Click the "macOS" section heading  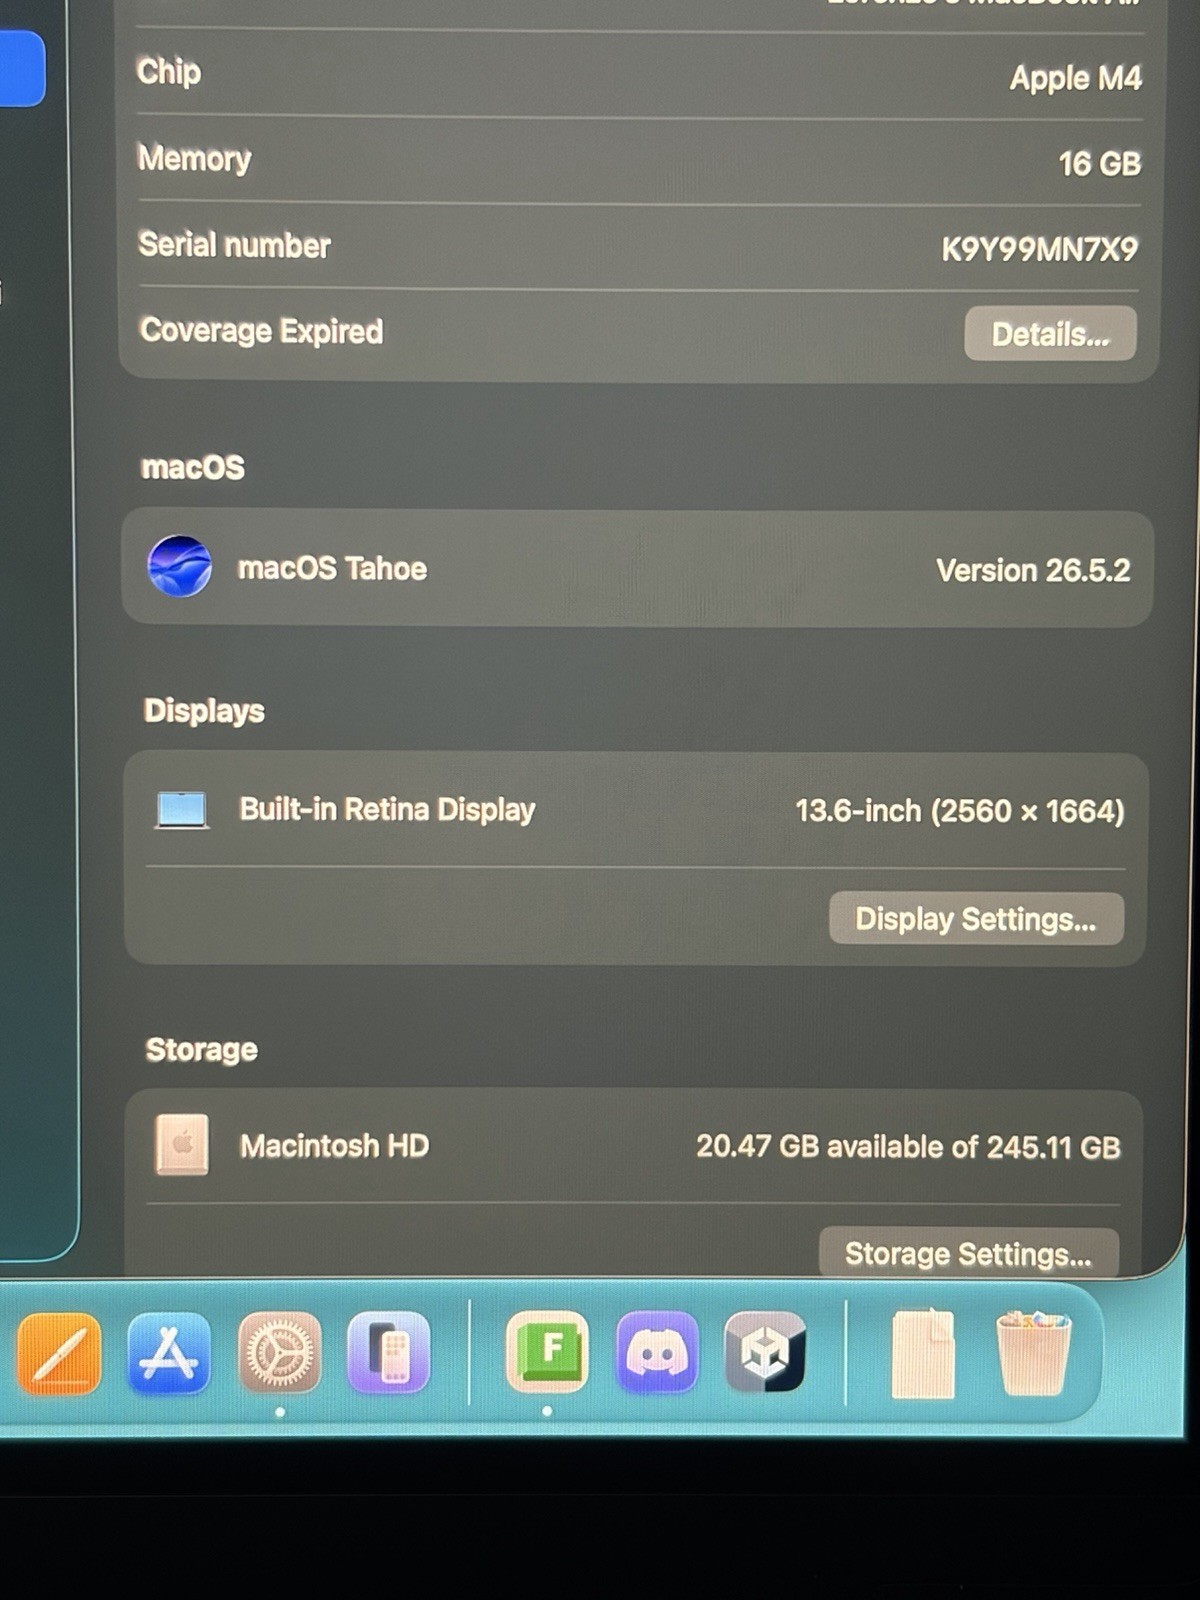[x=193, y=467]
